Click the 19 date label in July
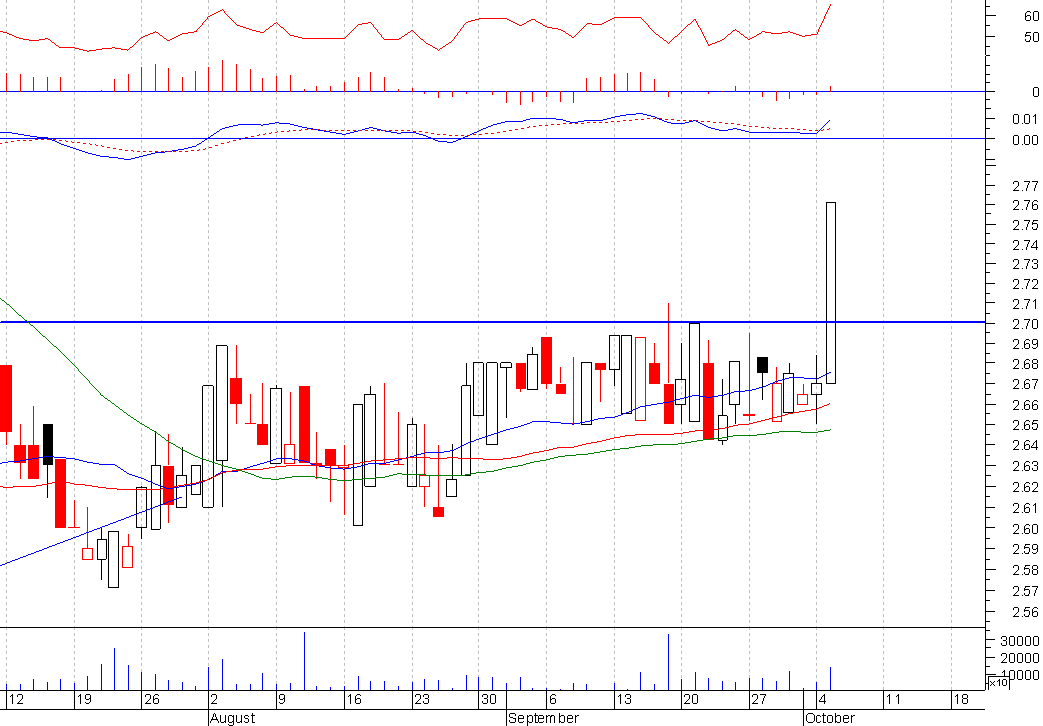The image size is (1043, 726). tap(83, 699)
